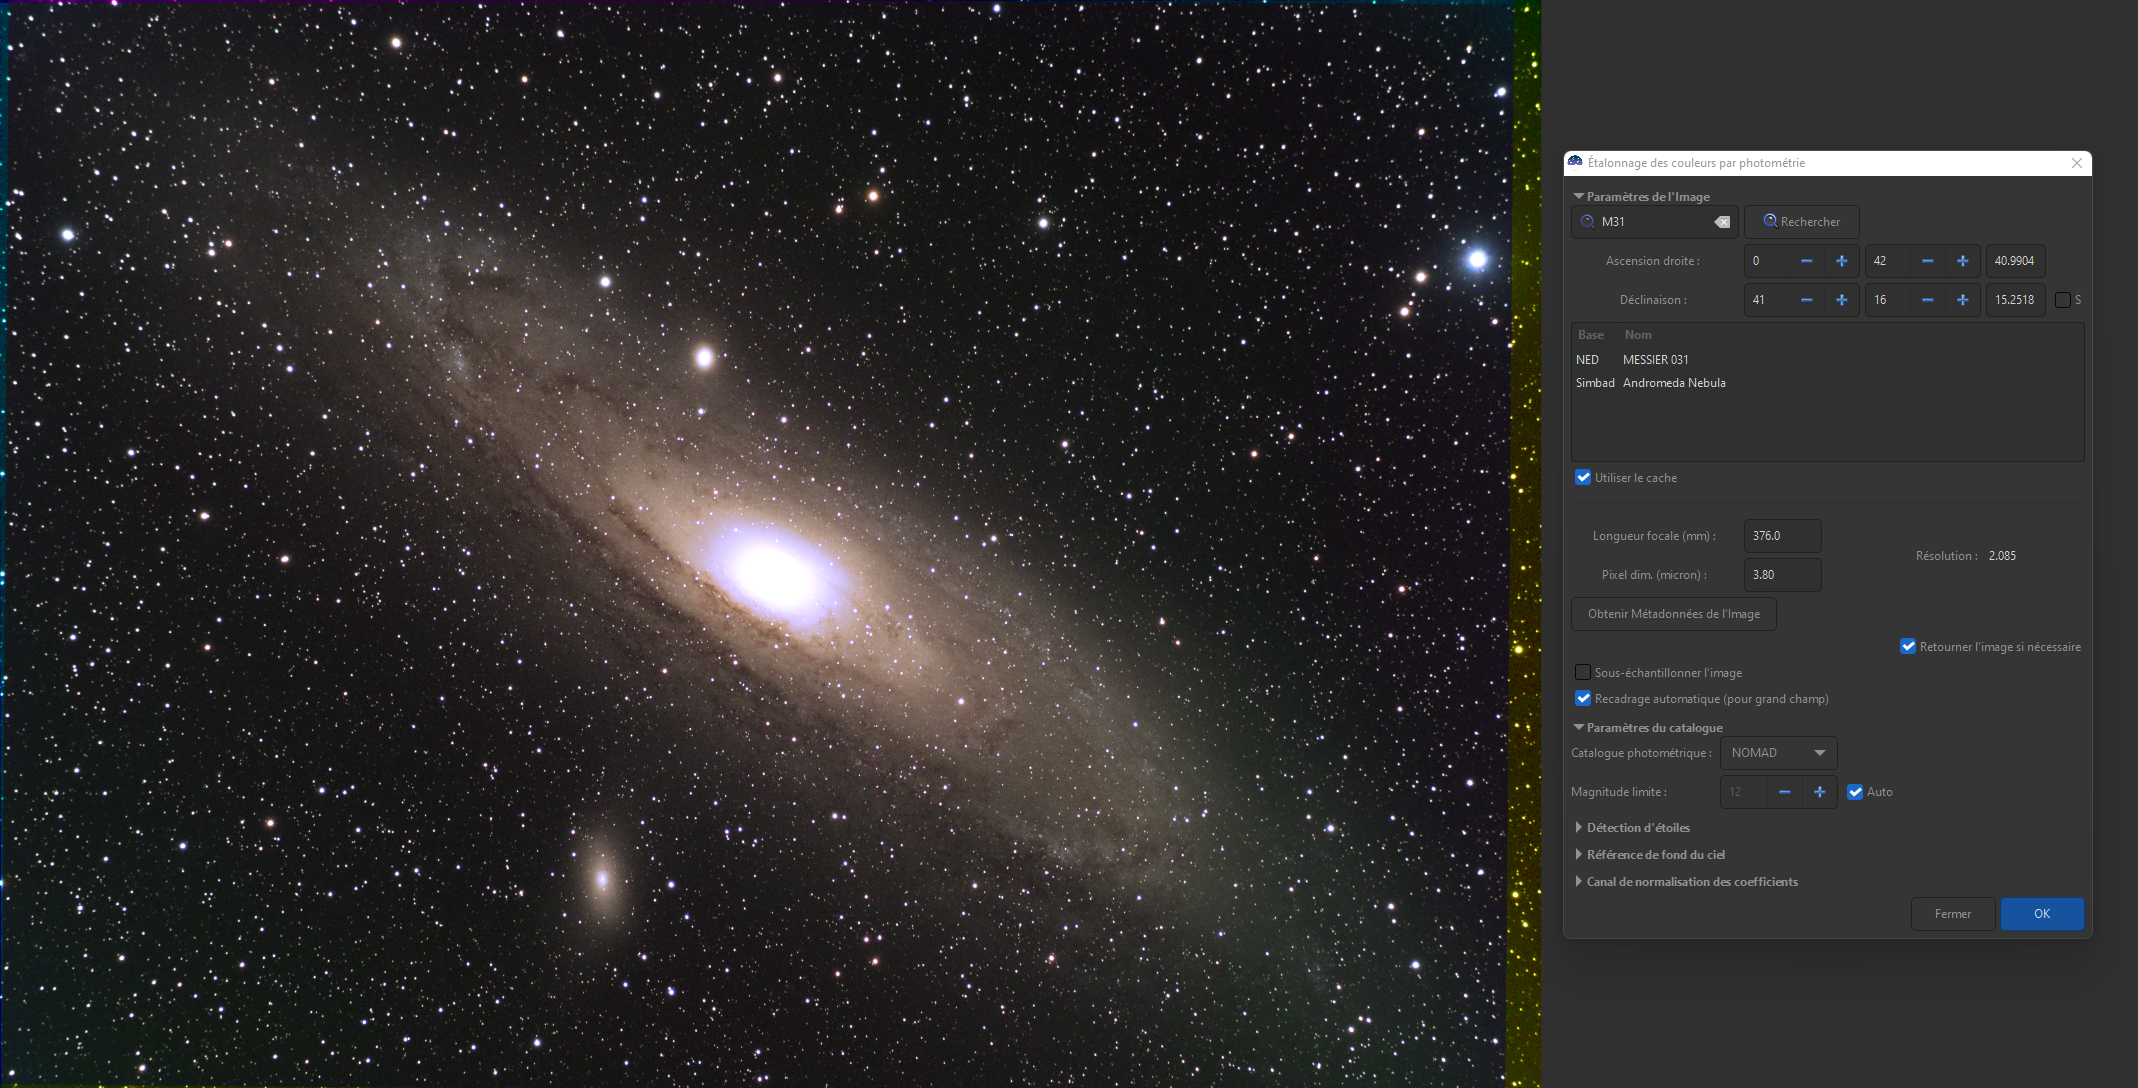Increase right ascension hours with plus
This screenshot has width=2138, height=1088.
click(1841, 261)
